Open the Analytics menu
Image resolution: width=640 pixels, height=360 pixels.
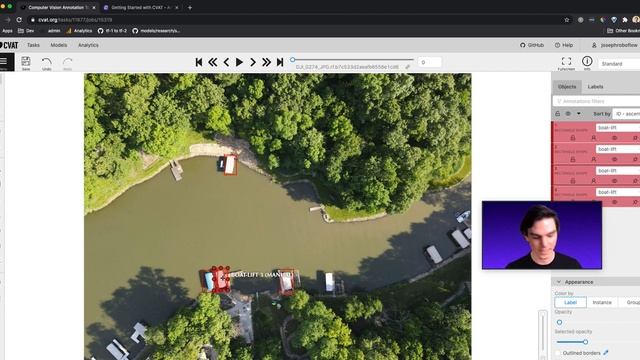88,45
